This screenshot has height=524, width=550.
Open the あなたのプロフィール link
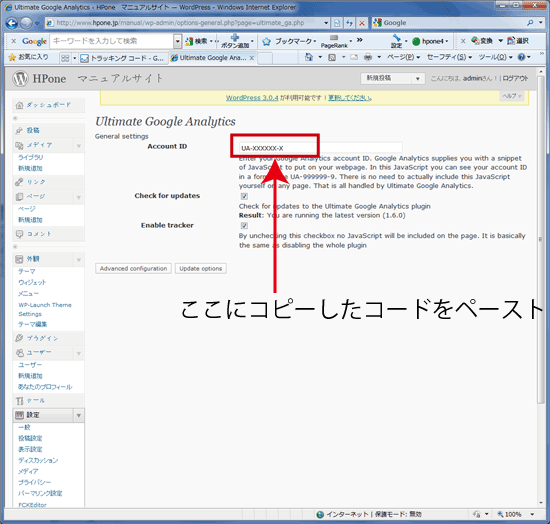tap(45, 387)
